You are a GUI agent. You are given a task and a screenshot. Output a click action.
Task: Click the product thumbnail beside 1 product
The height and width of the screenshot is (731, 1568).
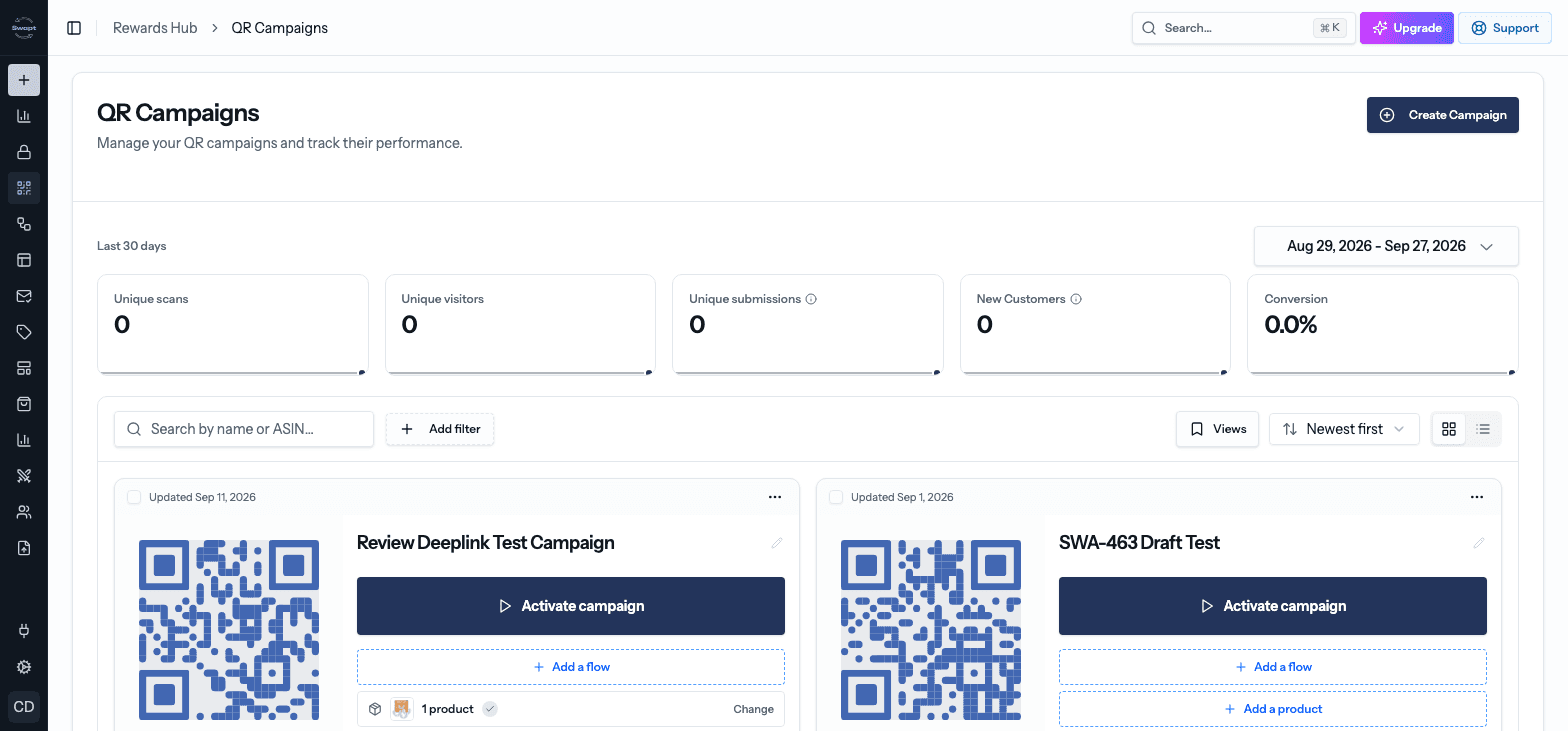(402, 709)
